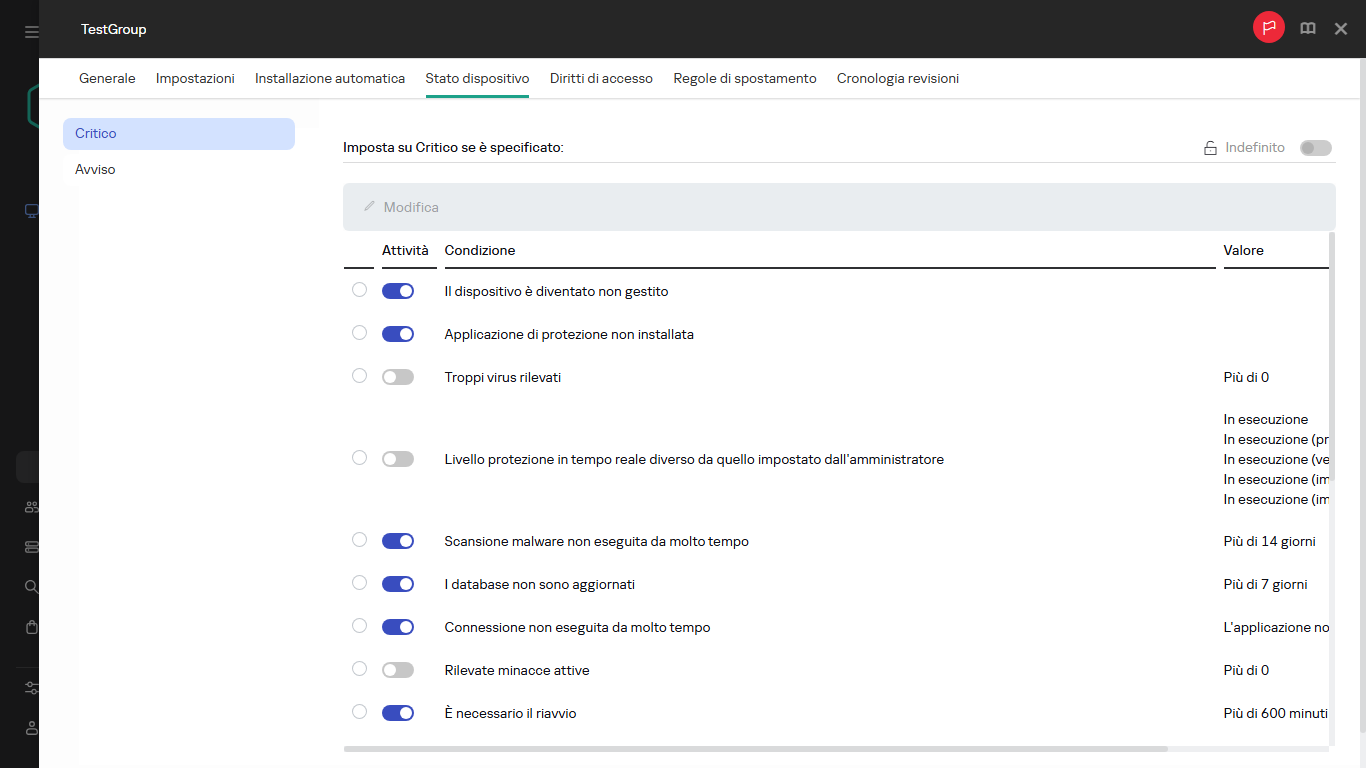
Task: Open the settings sliders icon in the sidebar
Action: click(x=30, y=688)
